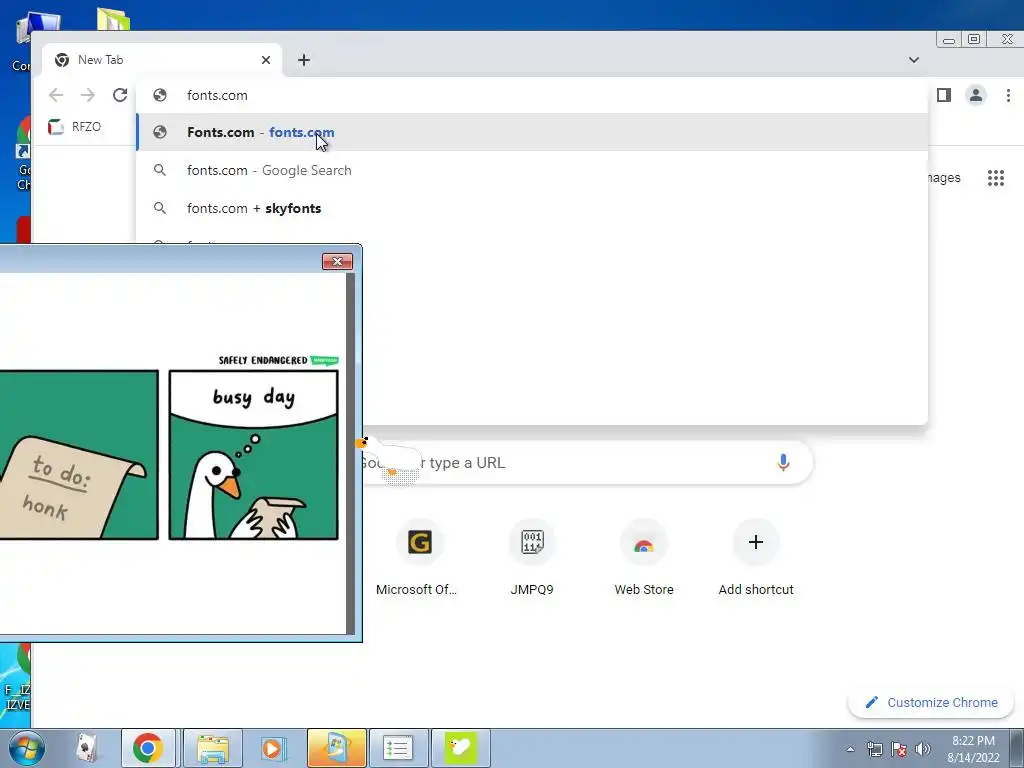Open the Chrome three-dot menu
The image size is (1024, 768).
[x=1008, y=95]
